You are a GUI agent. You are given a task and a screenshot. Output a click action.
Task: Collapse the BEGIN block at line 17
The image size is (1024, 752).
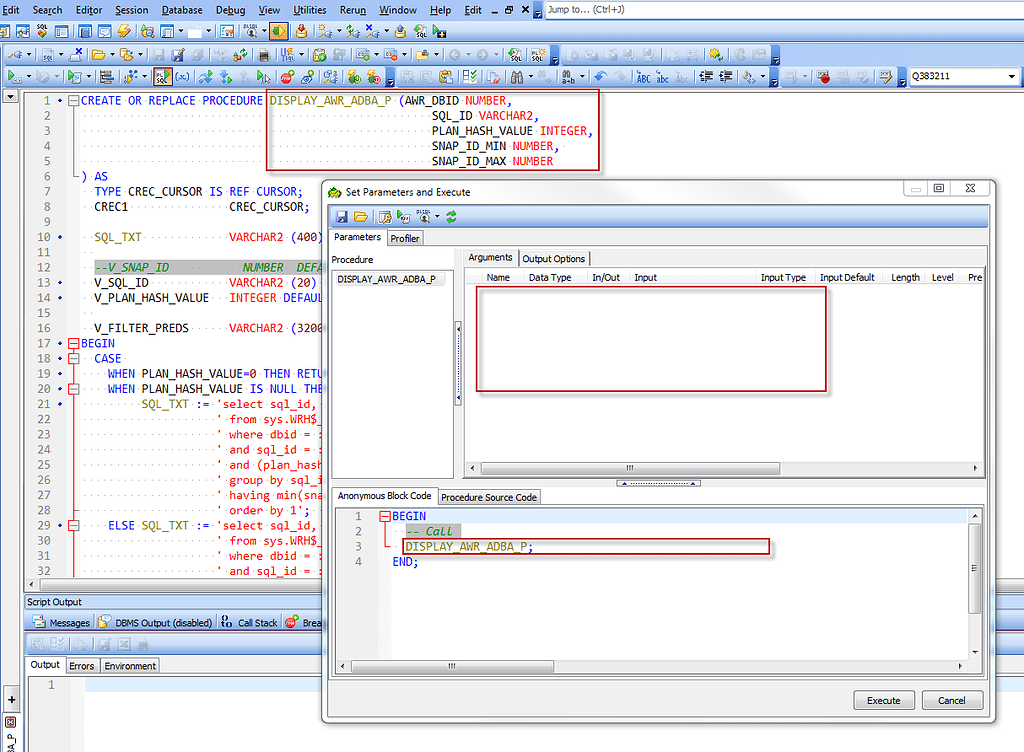pyautogui.click(x=73, y=343)
